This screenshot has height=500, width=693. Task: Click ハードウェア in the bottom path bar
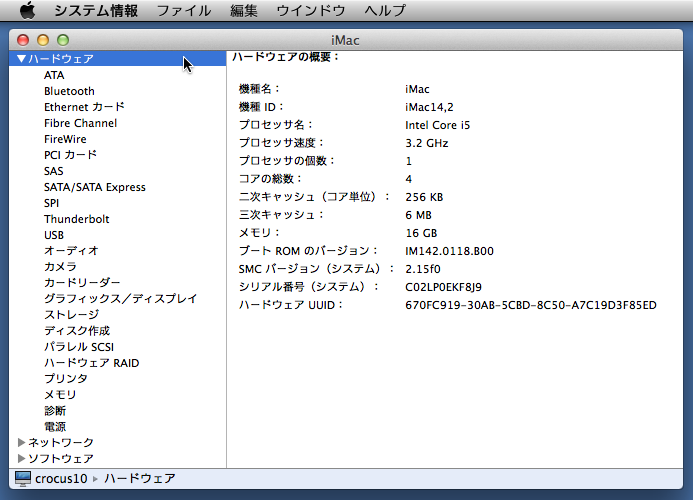click(140, 478)
